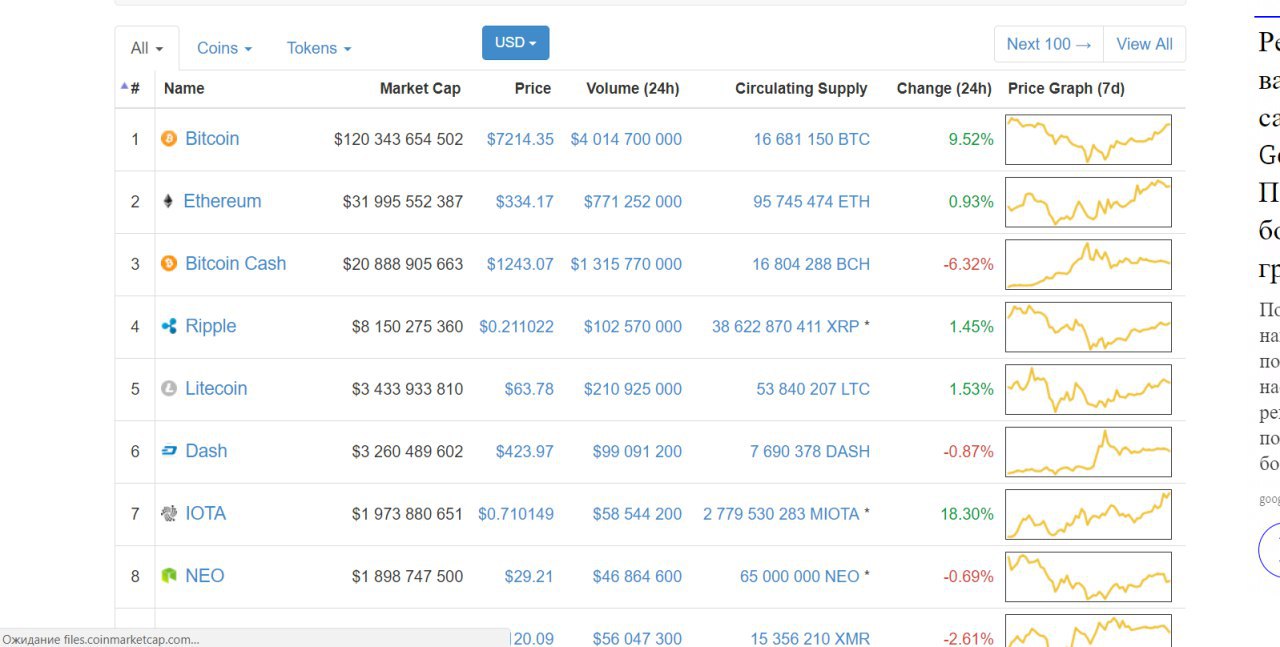
Task: Click the IOTA logo icon
Action: pos(169,514)
